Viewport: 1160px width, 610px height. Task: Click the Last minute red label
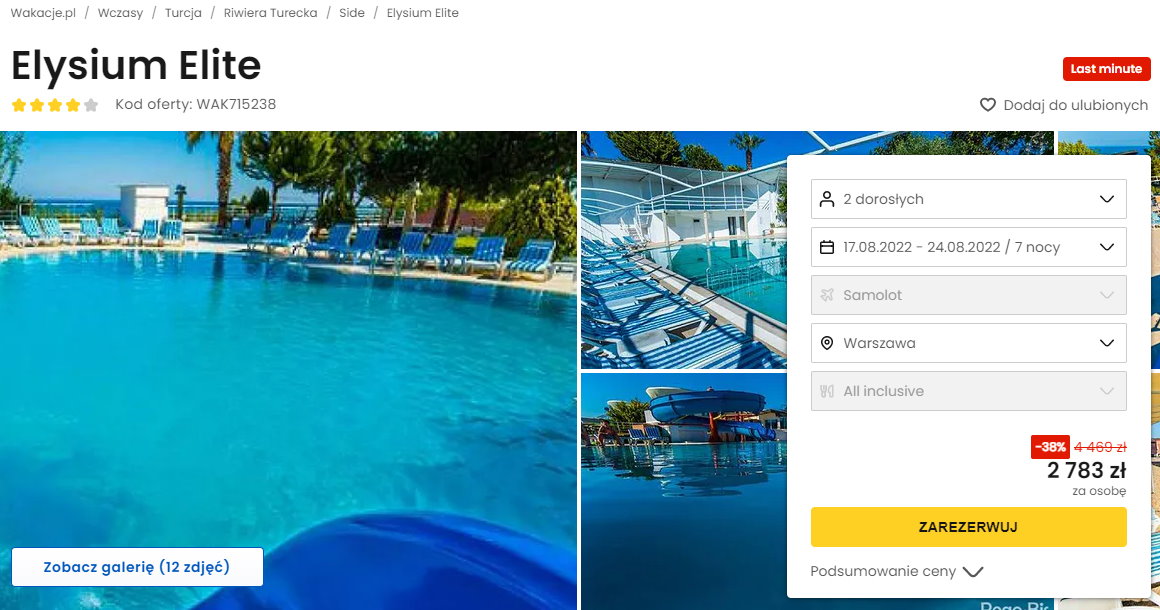1107,69
